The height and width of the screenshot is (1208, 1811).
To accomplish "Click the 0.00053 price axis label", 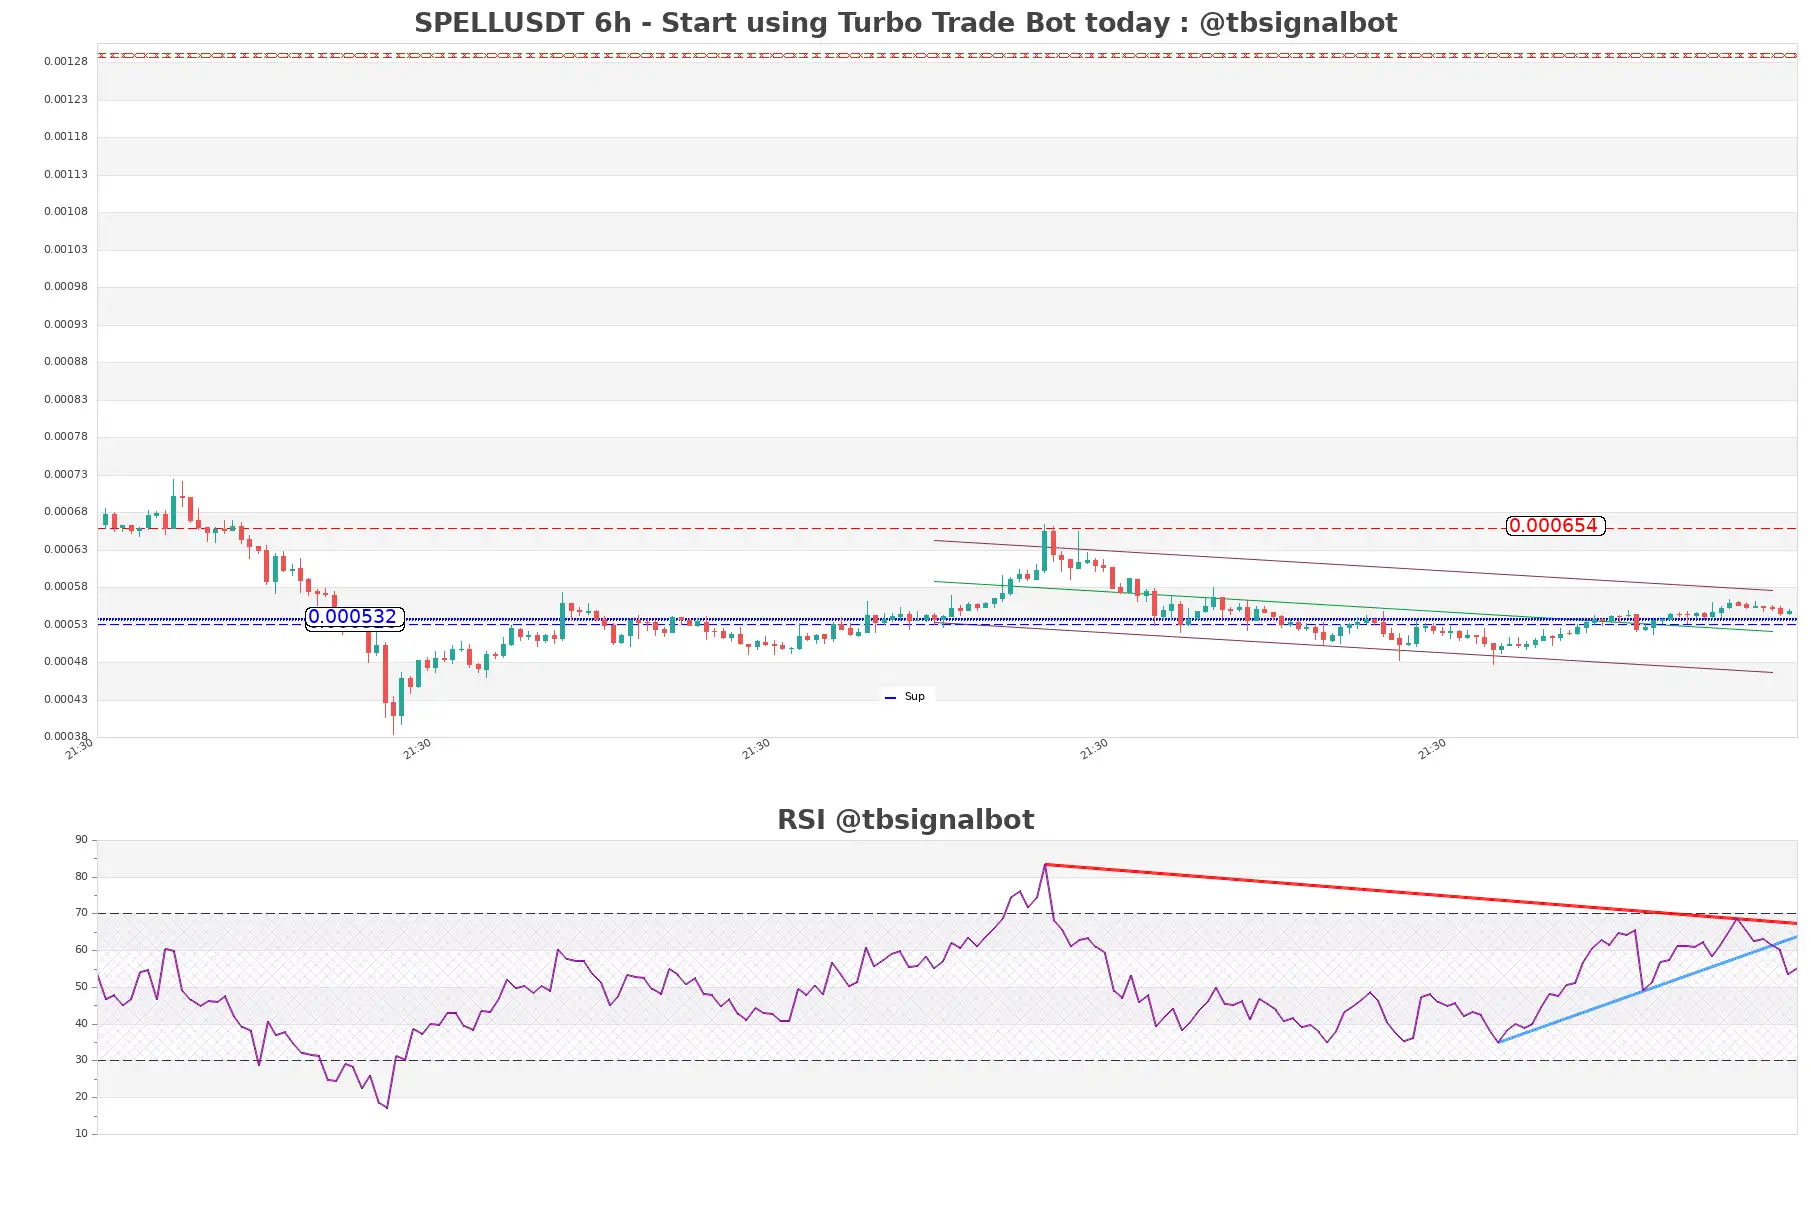I will 66,624.
